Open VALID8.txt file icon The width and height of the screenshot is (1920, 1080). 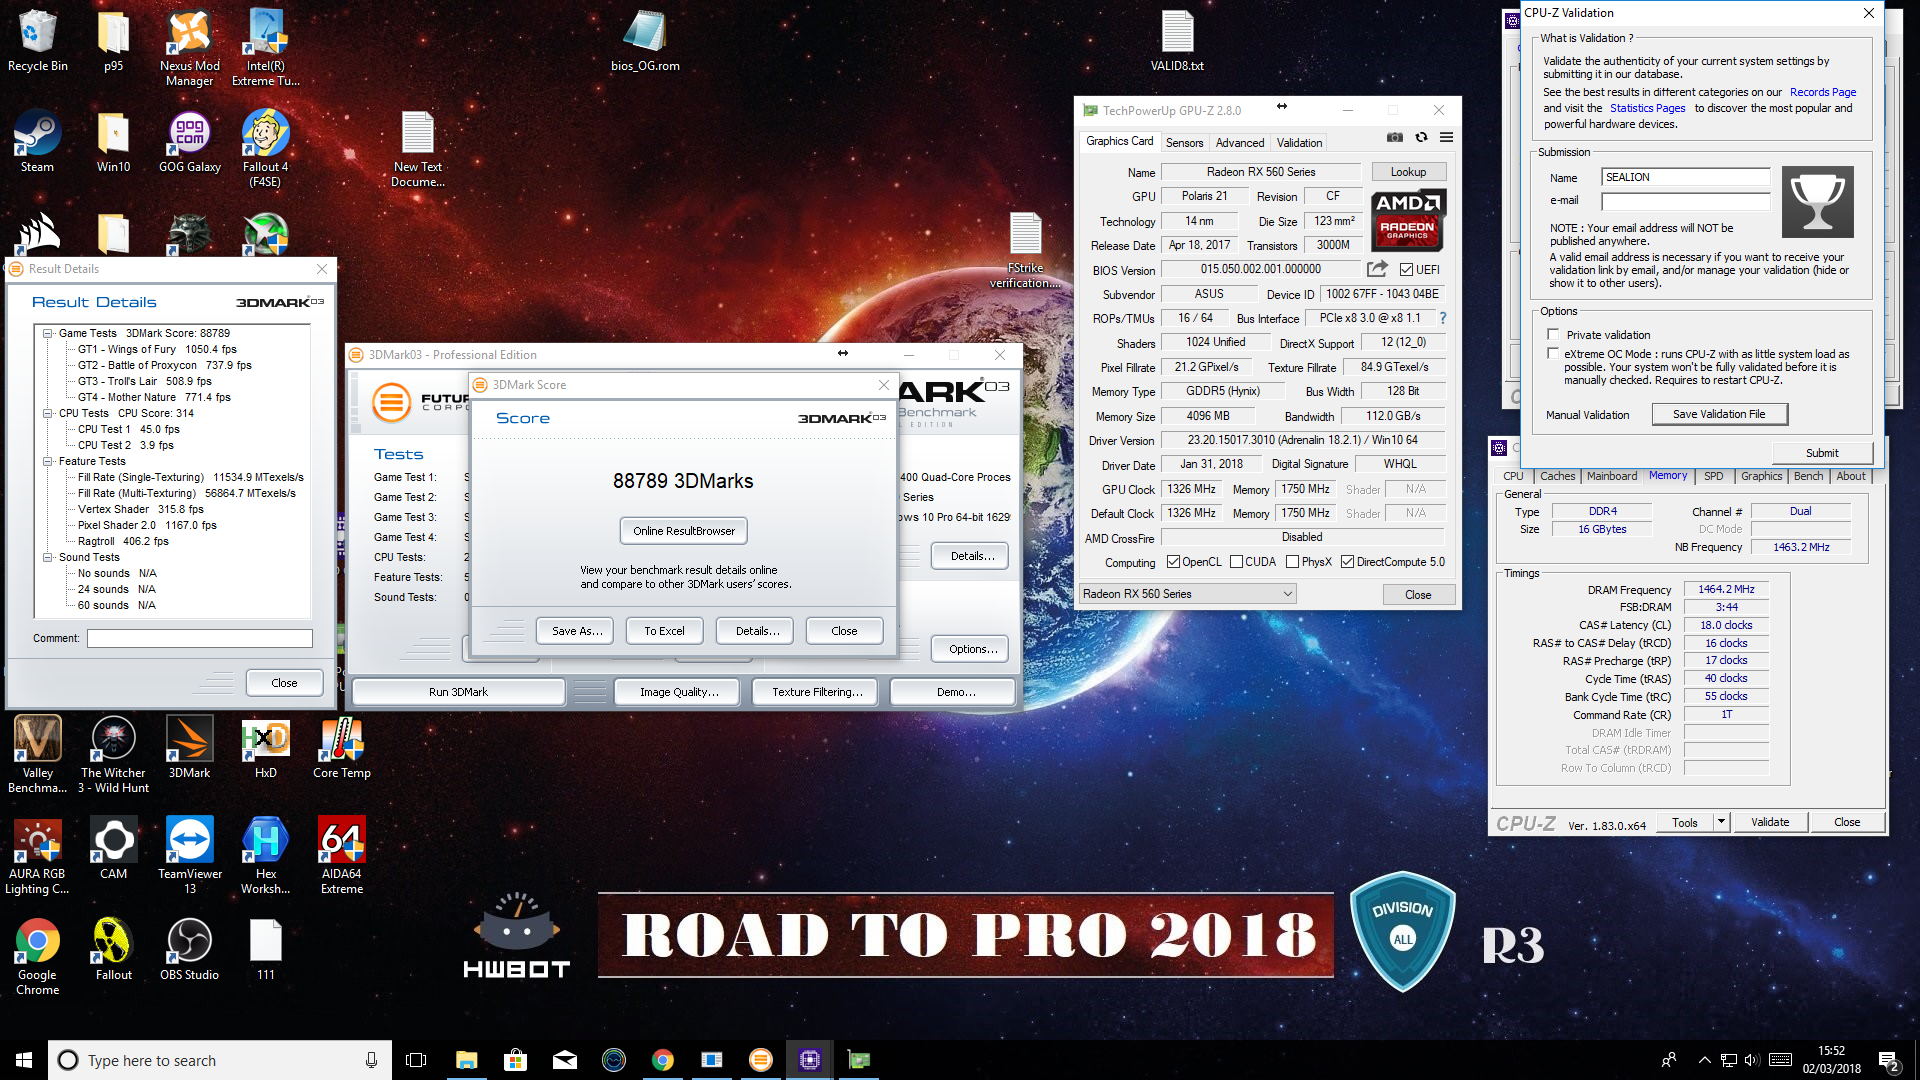point(1177,40)
